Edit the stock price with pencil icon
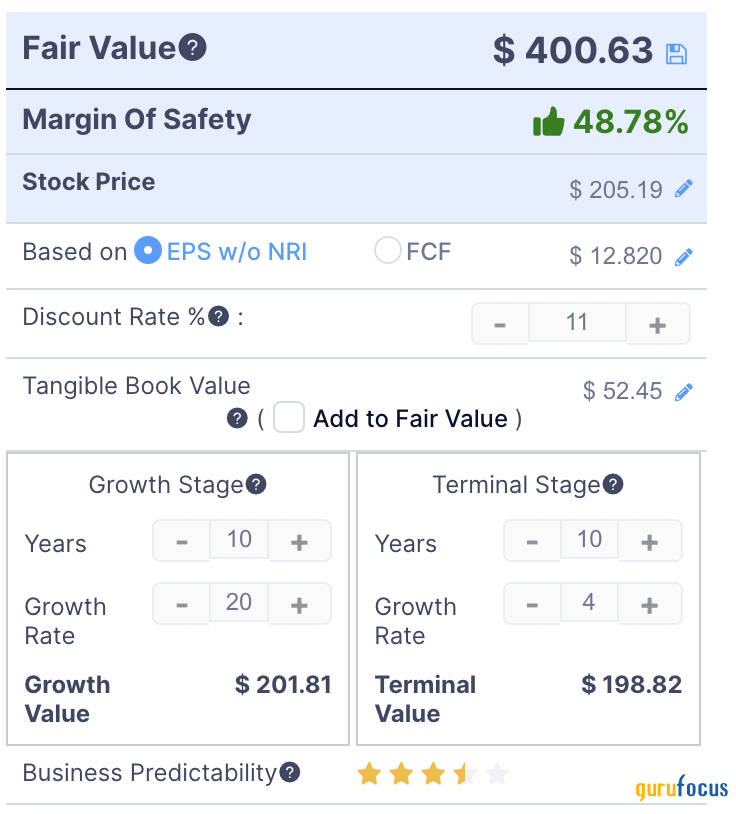 point(684,188)
